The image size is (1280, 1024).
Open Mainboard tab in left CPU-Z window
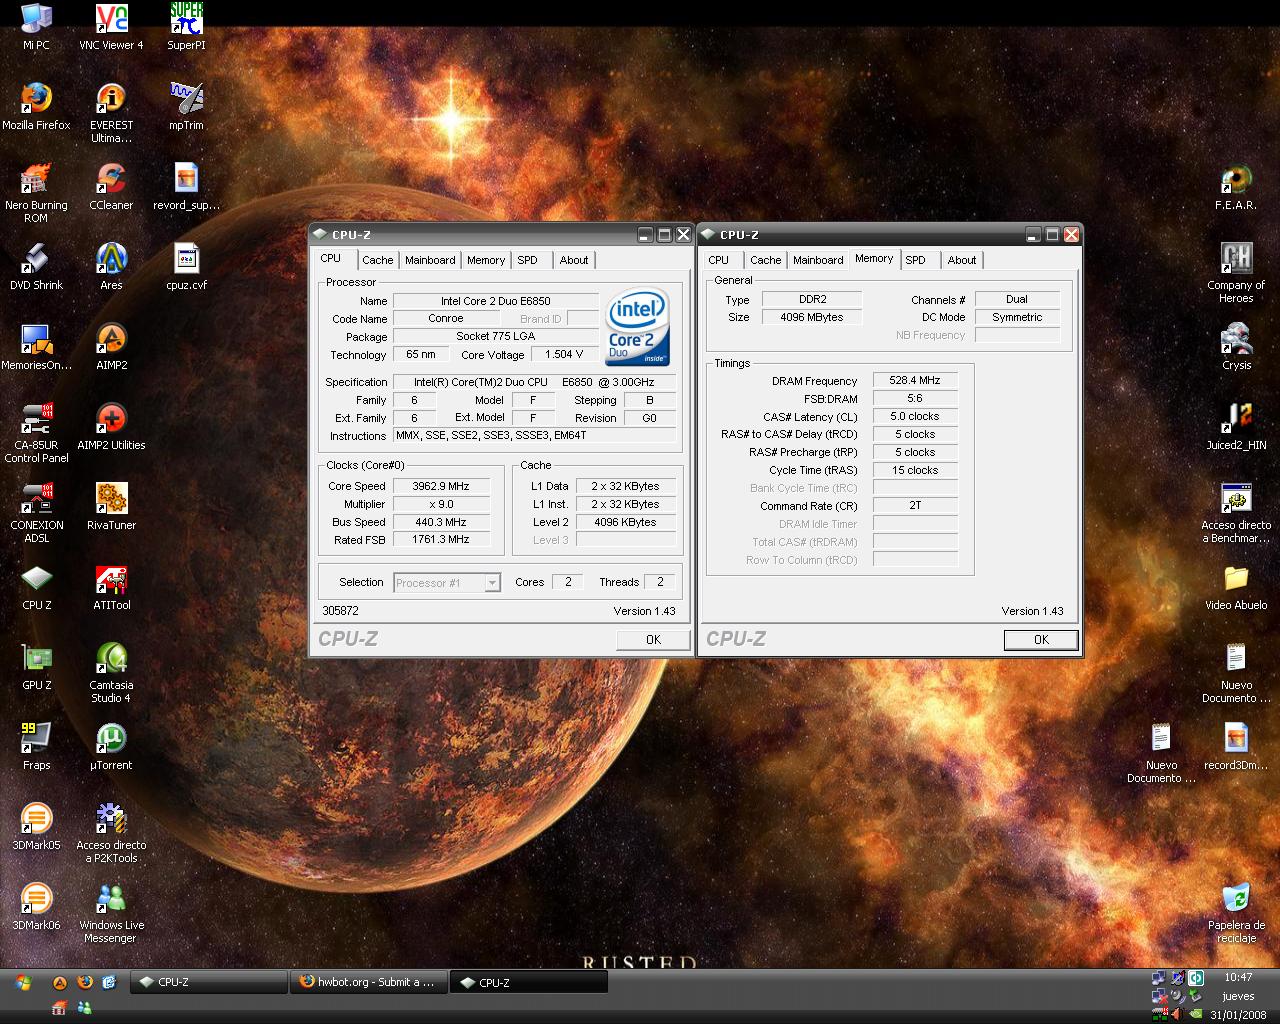coord(430,260)
